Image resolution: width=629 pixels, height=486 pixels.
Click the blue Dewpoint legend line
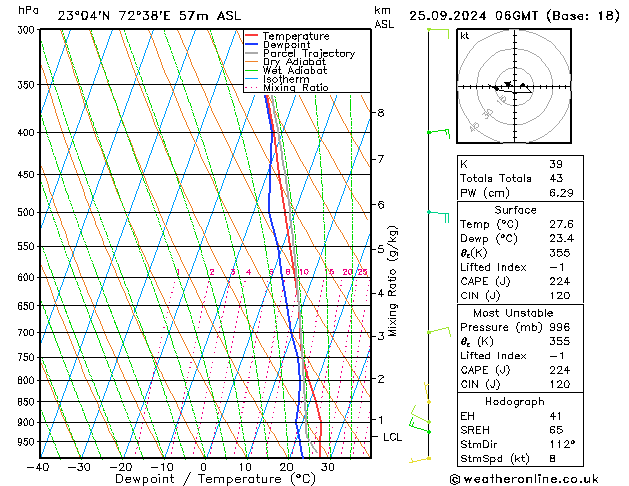click(x=251, y=44)
